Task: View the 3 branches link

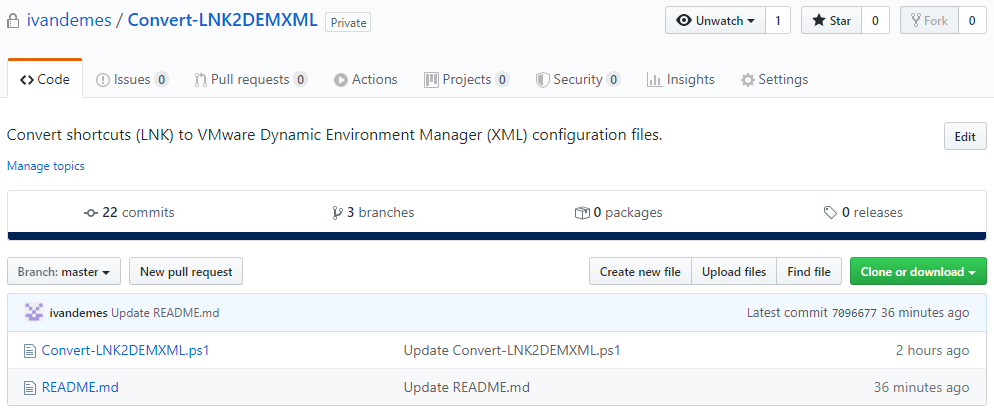Action: point(373,213)
